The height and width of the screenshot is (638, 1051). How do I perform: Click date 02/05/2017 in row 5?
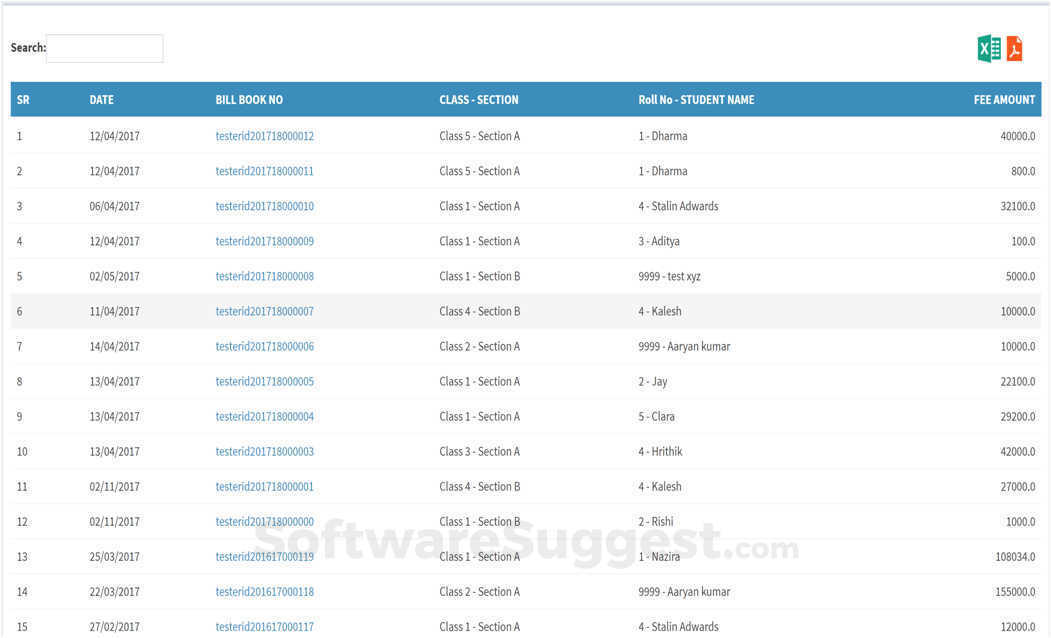pyautogui.click(x=115, y=276)
